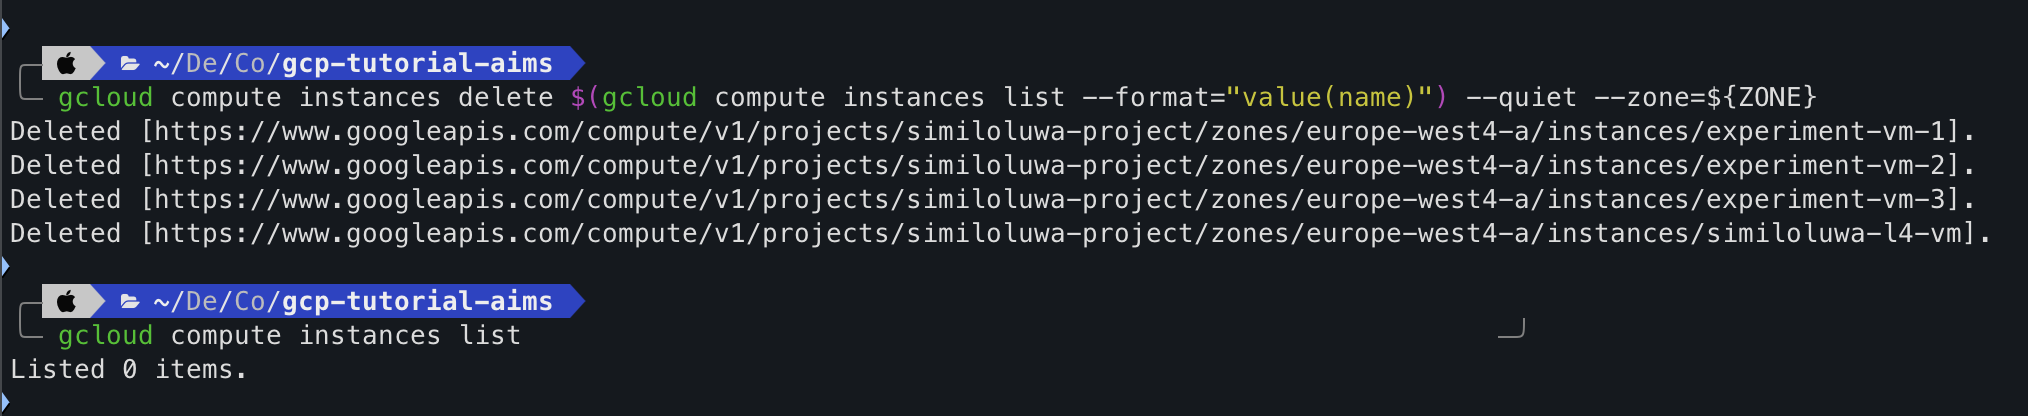Click the folder icon in the lower prompt
The image size is (2028, 416).
pos(129,301)
